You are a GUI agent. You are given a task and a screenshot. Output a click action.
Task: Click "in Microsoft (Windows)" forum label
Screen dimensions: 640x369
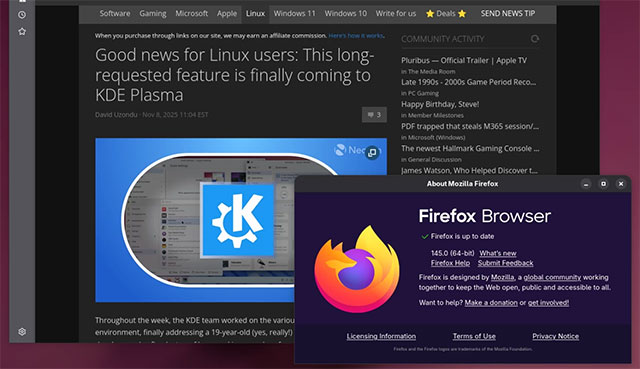pos(433,138)
